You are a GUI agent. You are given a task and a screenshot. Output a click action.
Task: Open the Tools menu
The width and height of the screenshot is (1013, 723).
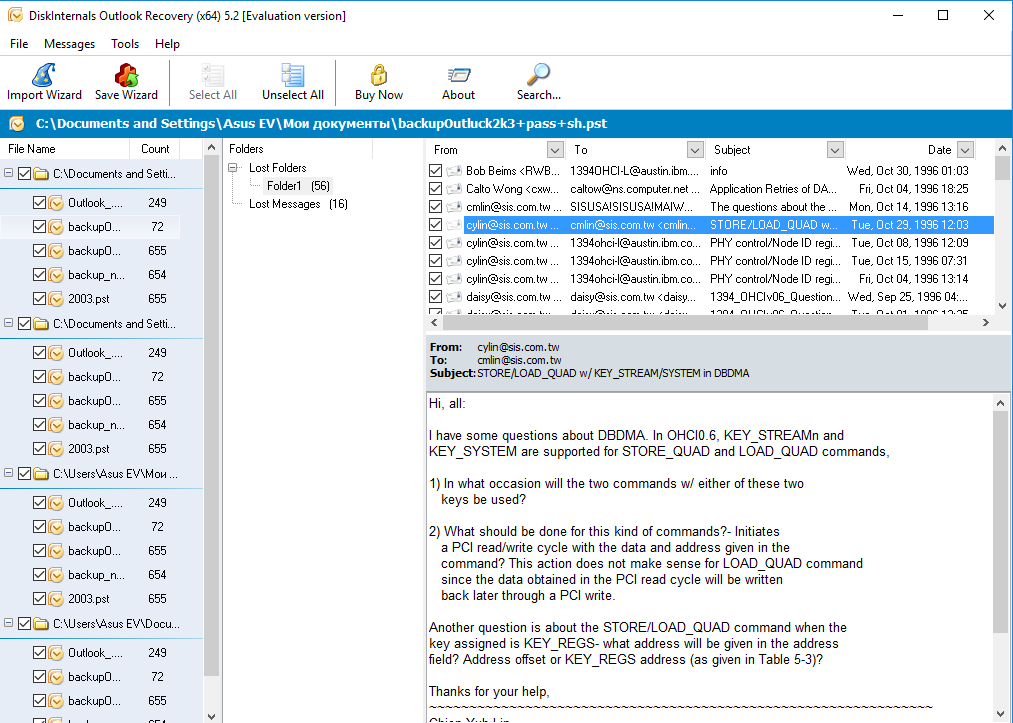(x=125, y=44)
